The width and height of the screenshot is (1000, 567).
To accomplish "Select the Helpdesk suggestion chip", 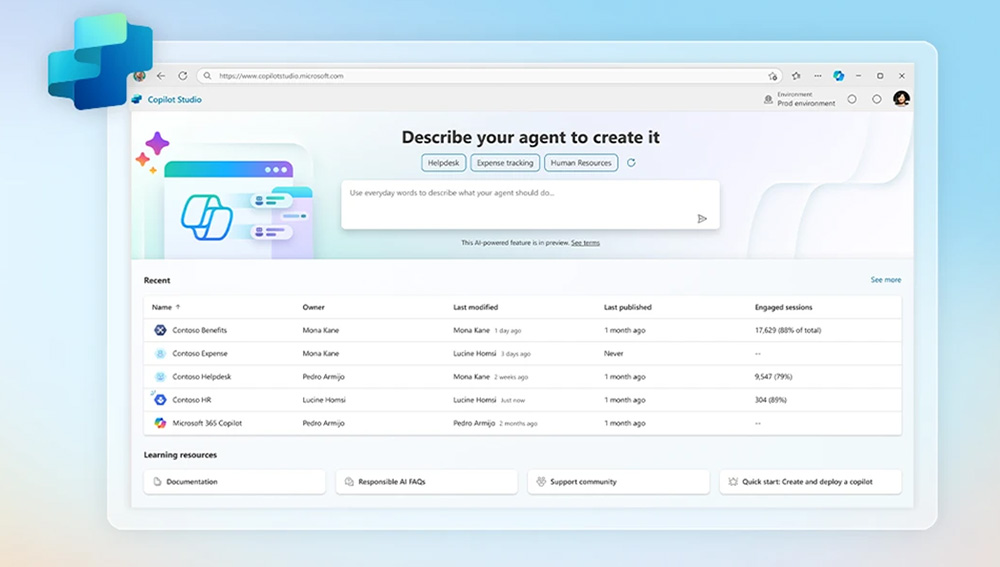I will point(443,163).
